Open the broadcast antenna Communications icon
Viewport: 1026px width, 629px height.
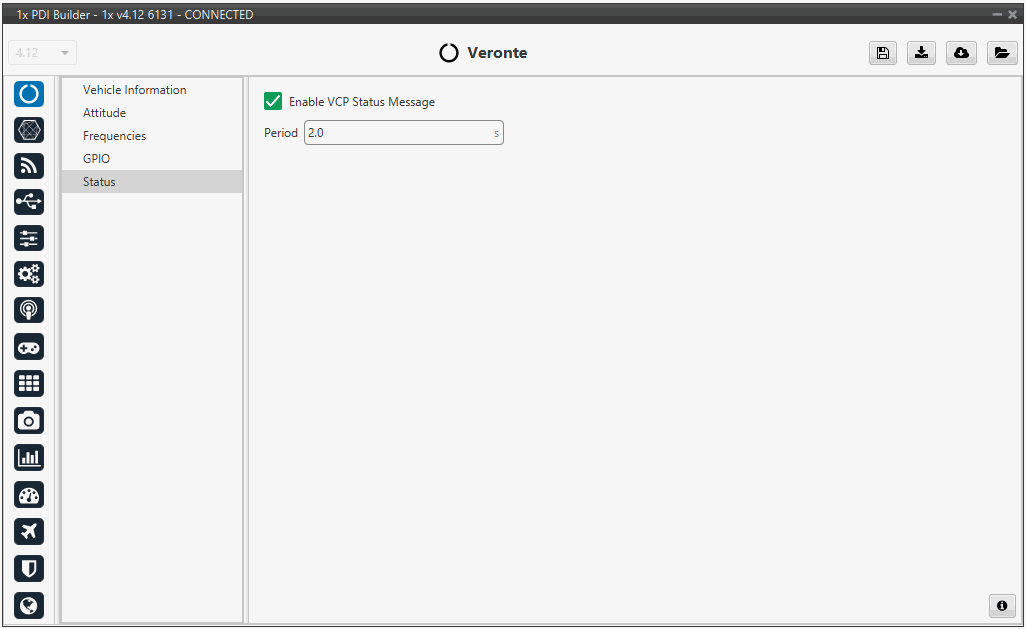(29, 310)
